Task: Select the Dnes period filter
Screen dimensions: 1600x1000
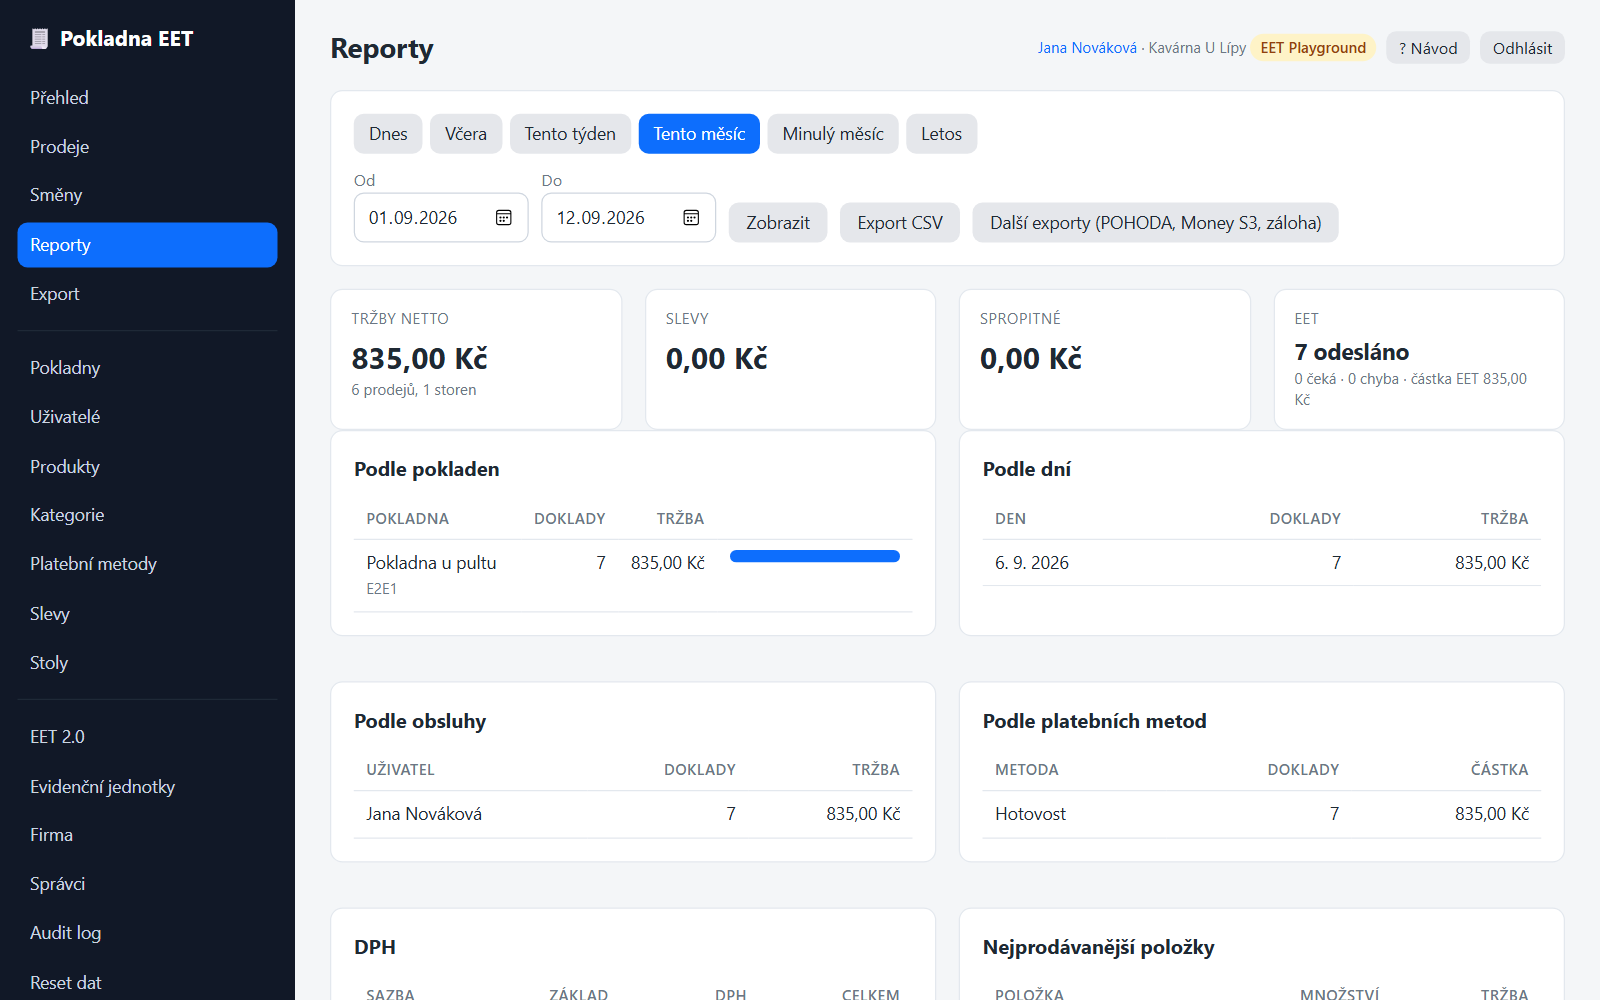Action: tap(388, 134)
